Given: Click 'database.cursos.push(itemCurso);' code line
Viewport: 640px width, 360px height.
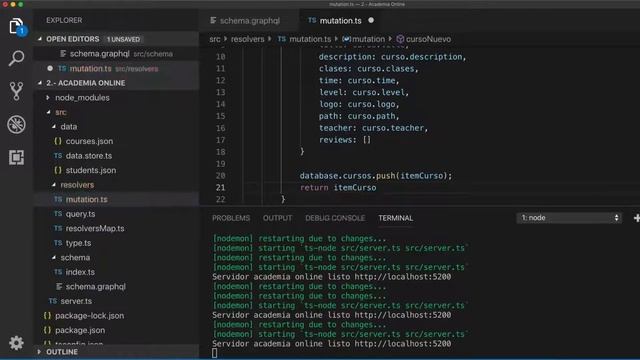Looking at the screenshot, I should point(376,176).
